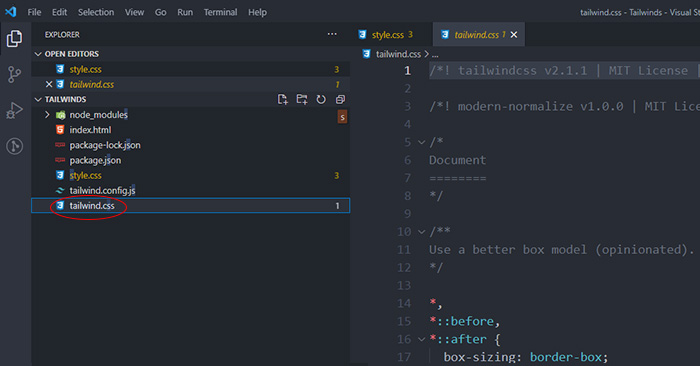This screenshot has width=700, height=366.
Task: Click New Folder icon in TAILWINDS header
Action: pyautogui.click(x=302, y=99)
